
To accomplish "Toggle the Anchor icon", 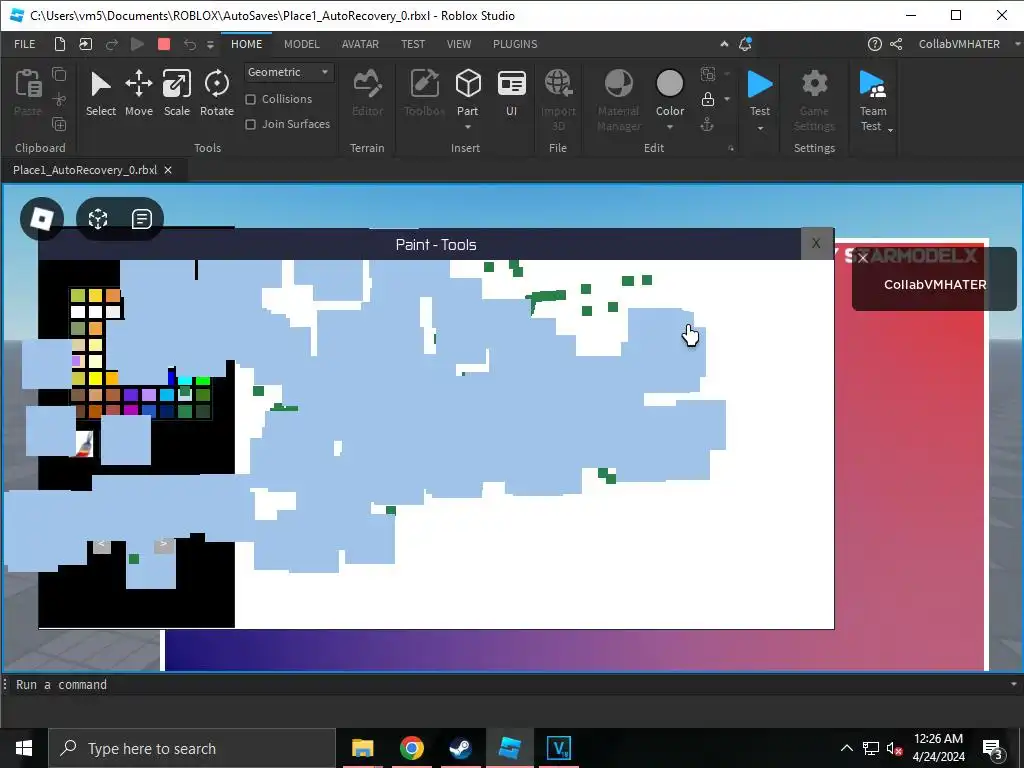I will click(707, 125).
